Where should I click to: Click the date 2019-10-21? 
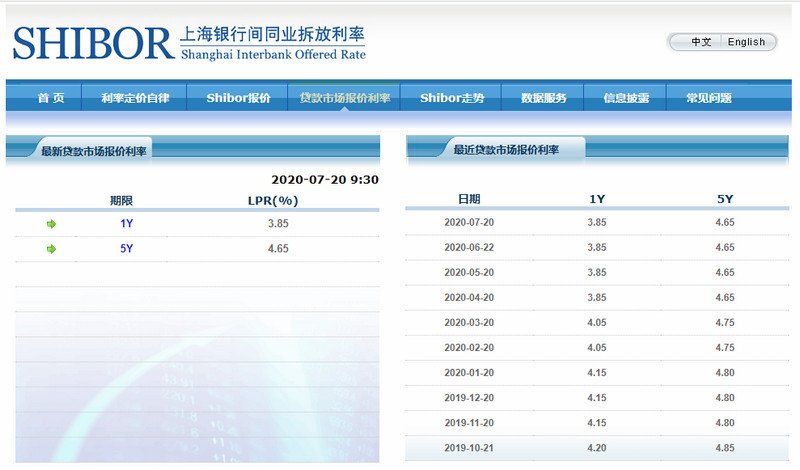coord(469,448)
